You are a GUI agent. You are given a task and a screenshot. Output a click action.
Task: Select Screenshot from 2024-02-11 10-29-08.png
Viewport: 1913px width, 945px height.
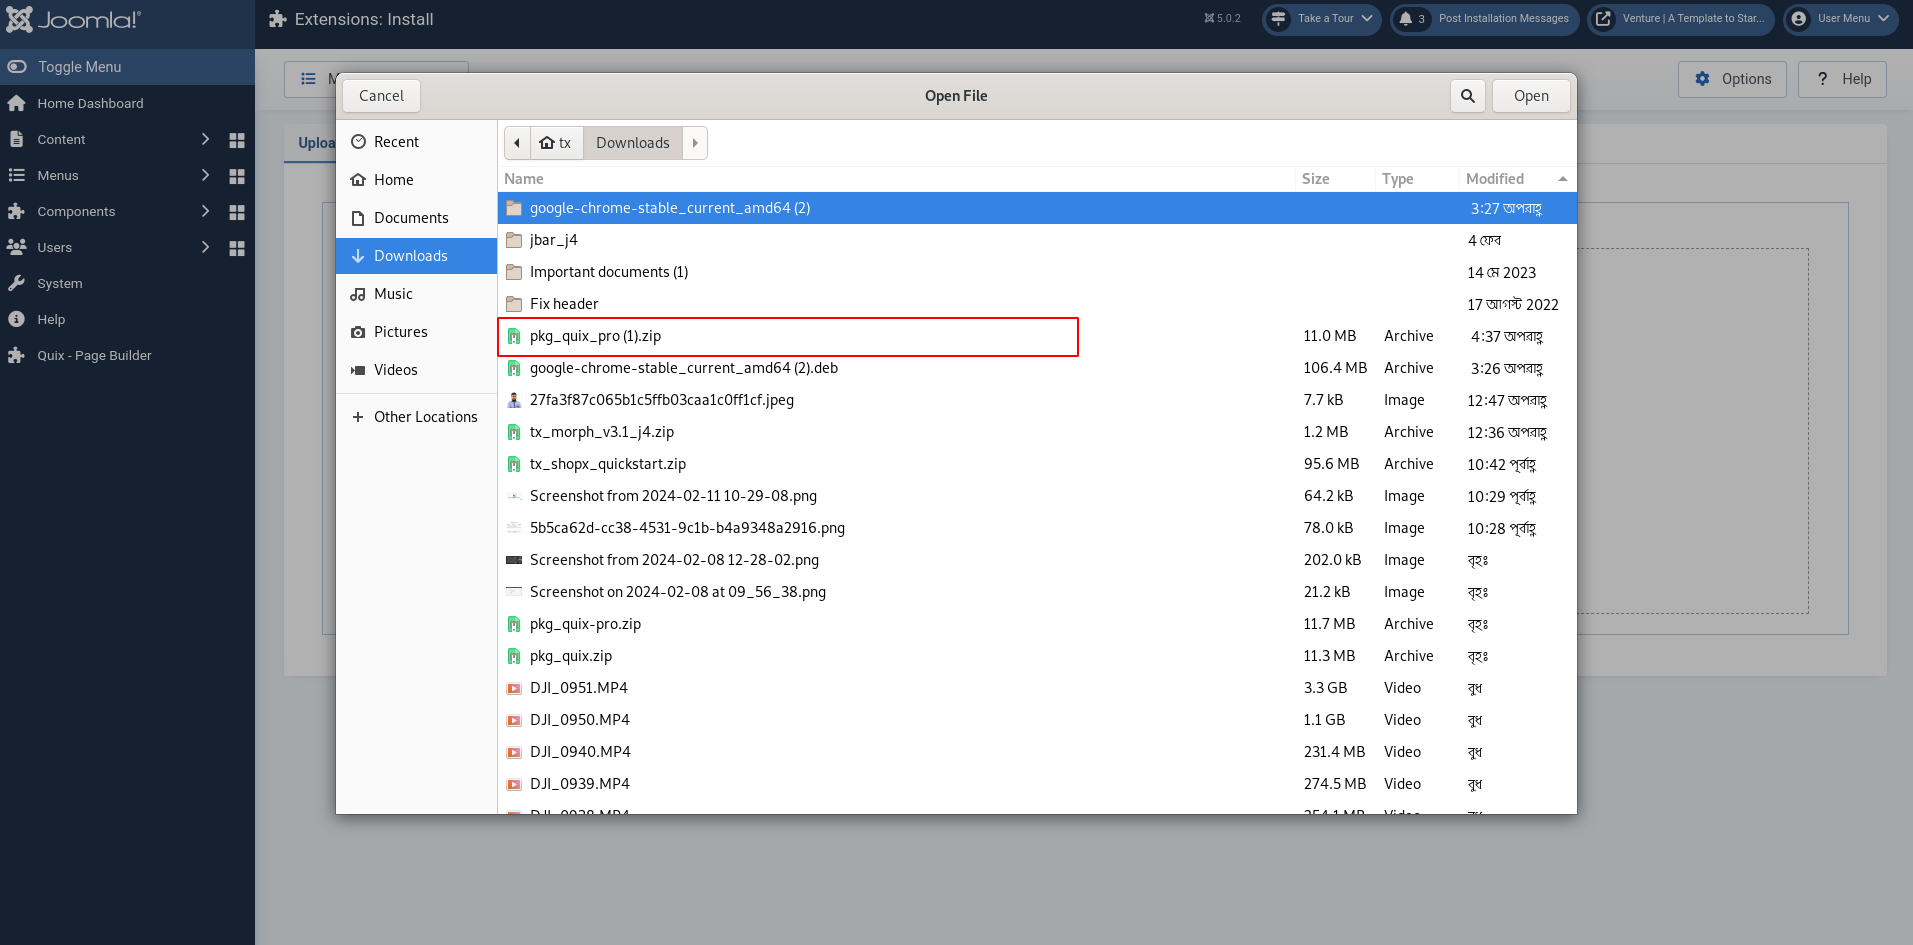(x=1037, y=496)
